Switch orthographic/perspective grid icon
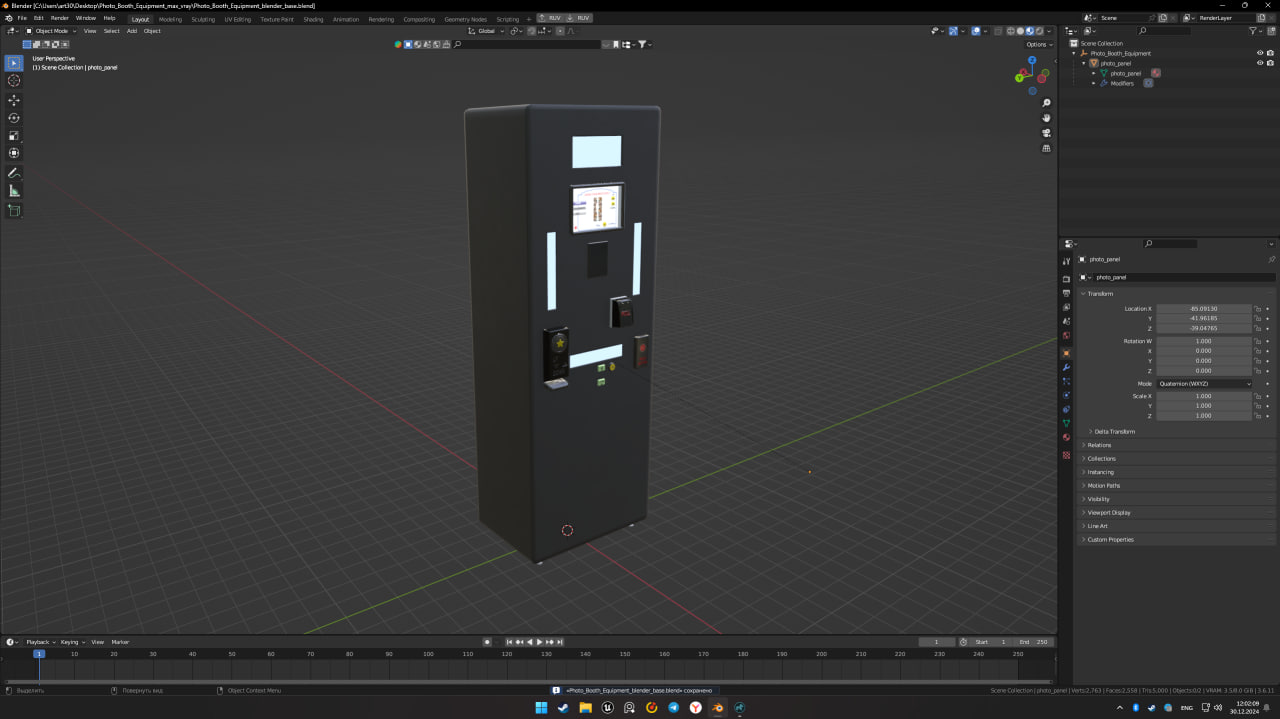Screen dimensions: 1280x719 pos(1046,148)
